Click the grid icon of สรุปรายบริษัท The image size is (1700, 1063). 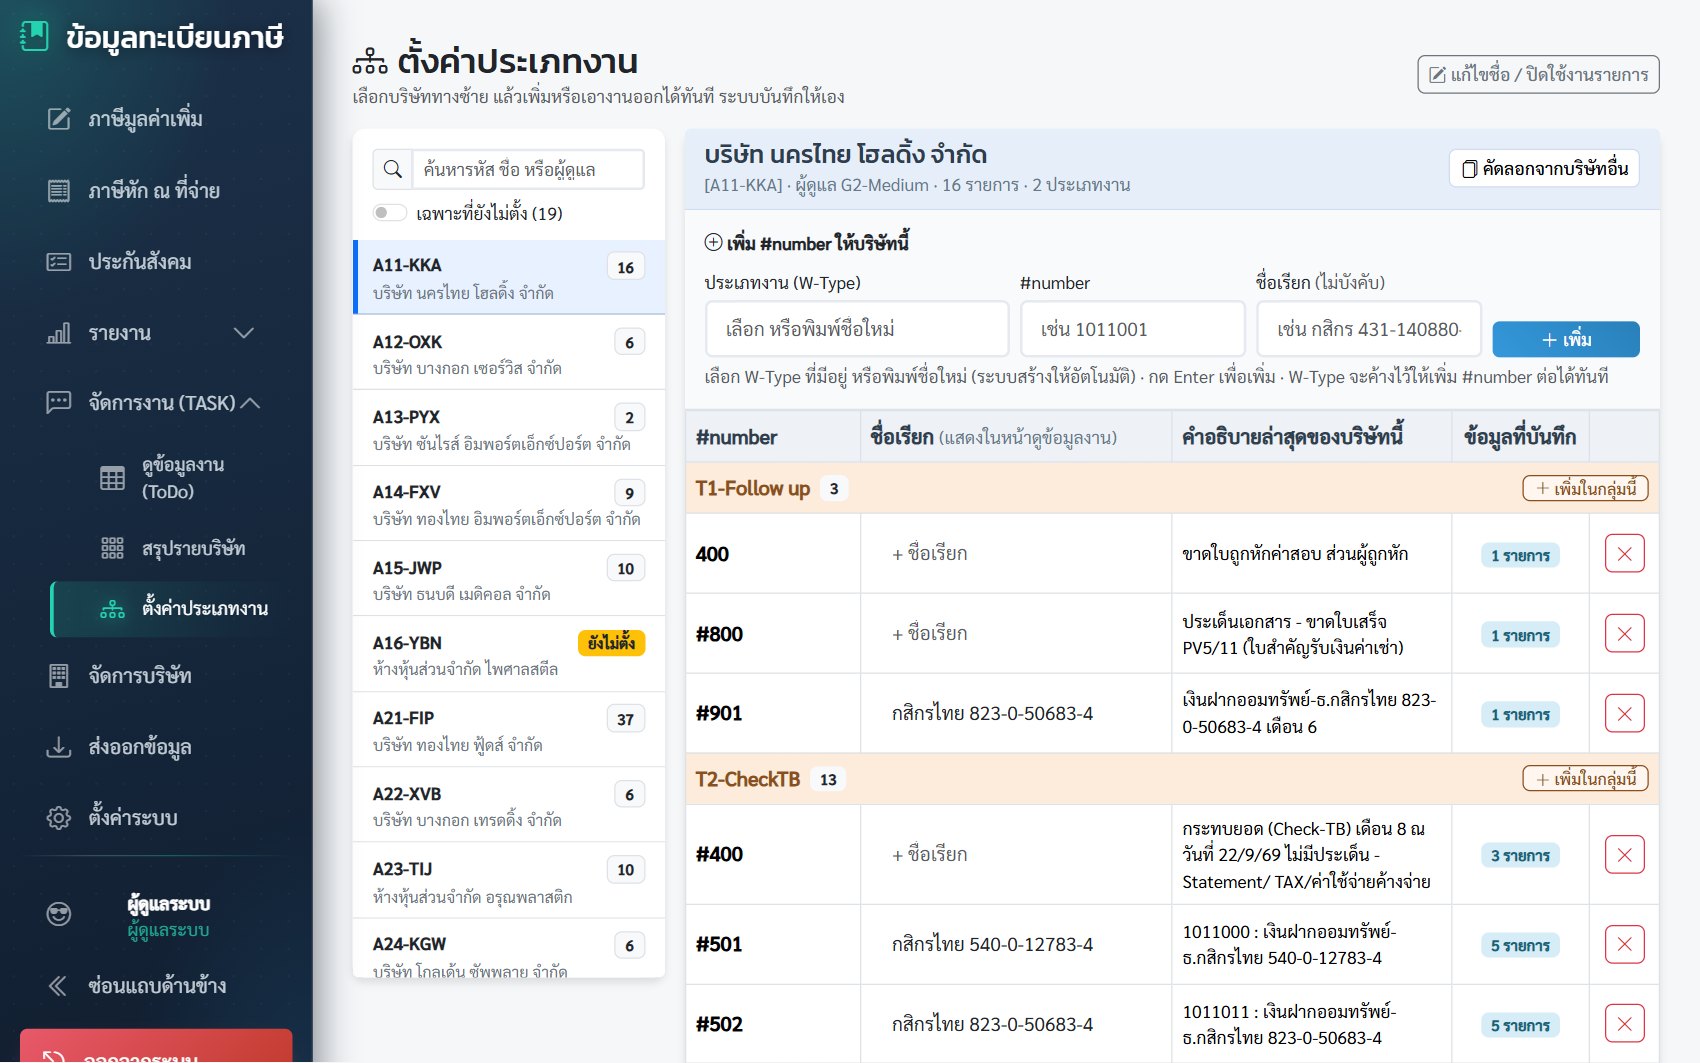[x=112, y=548]
